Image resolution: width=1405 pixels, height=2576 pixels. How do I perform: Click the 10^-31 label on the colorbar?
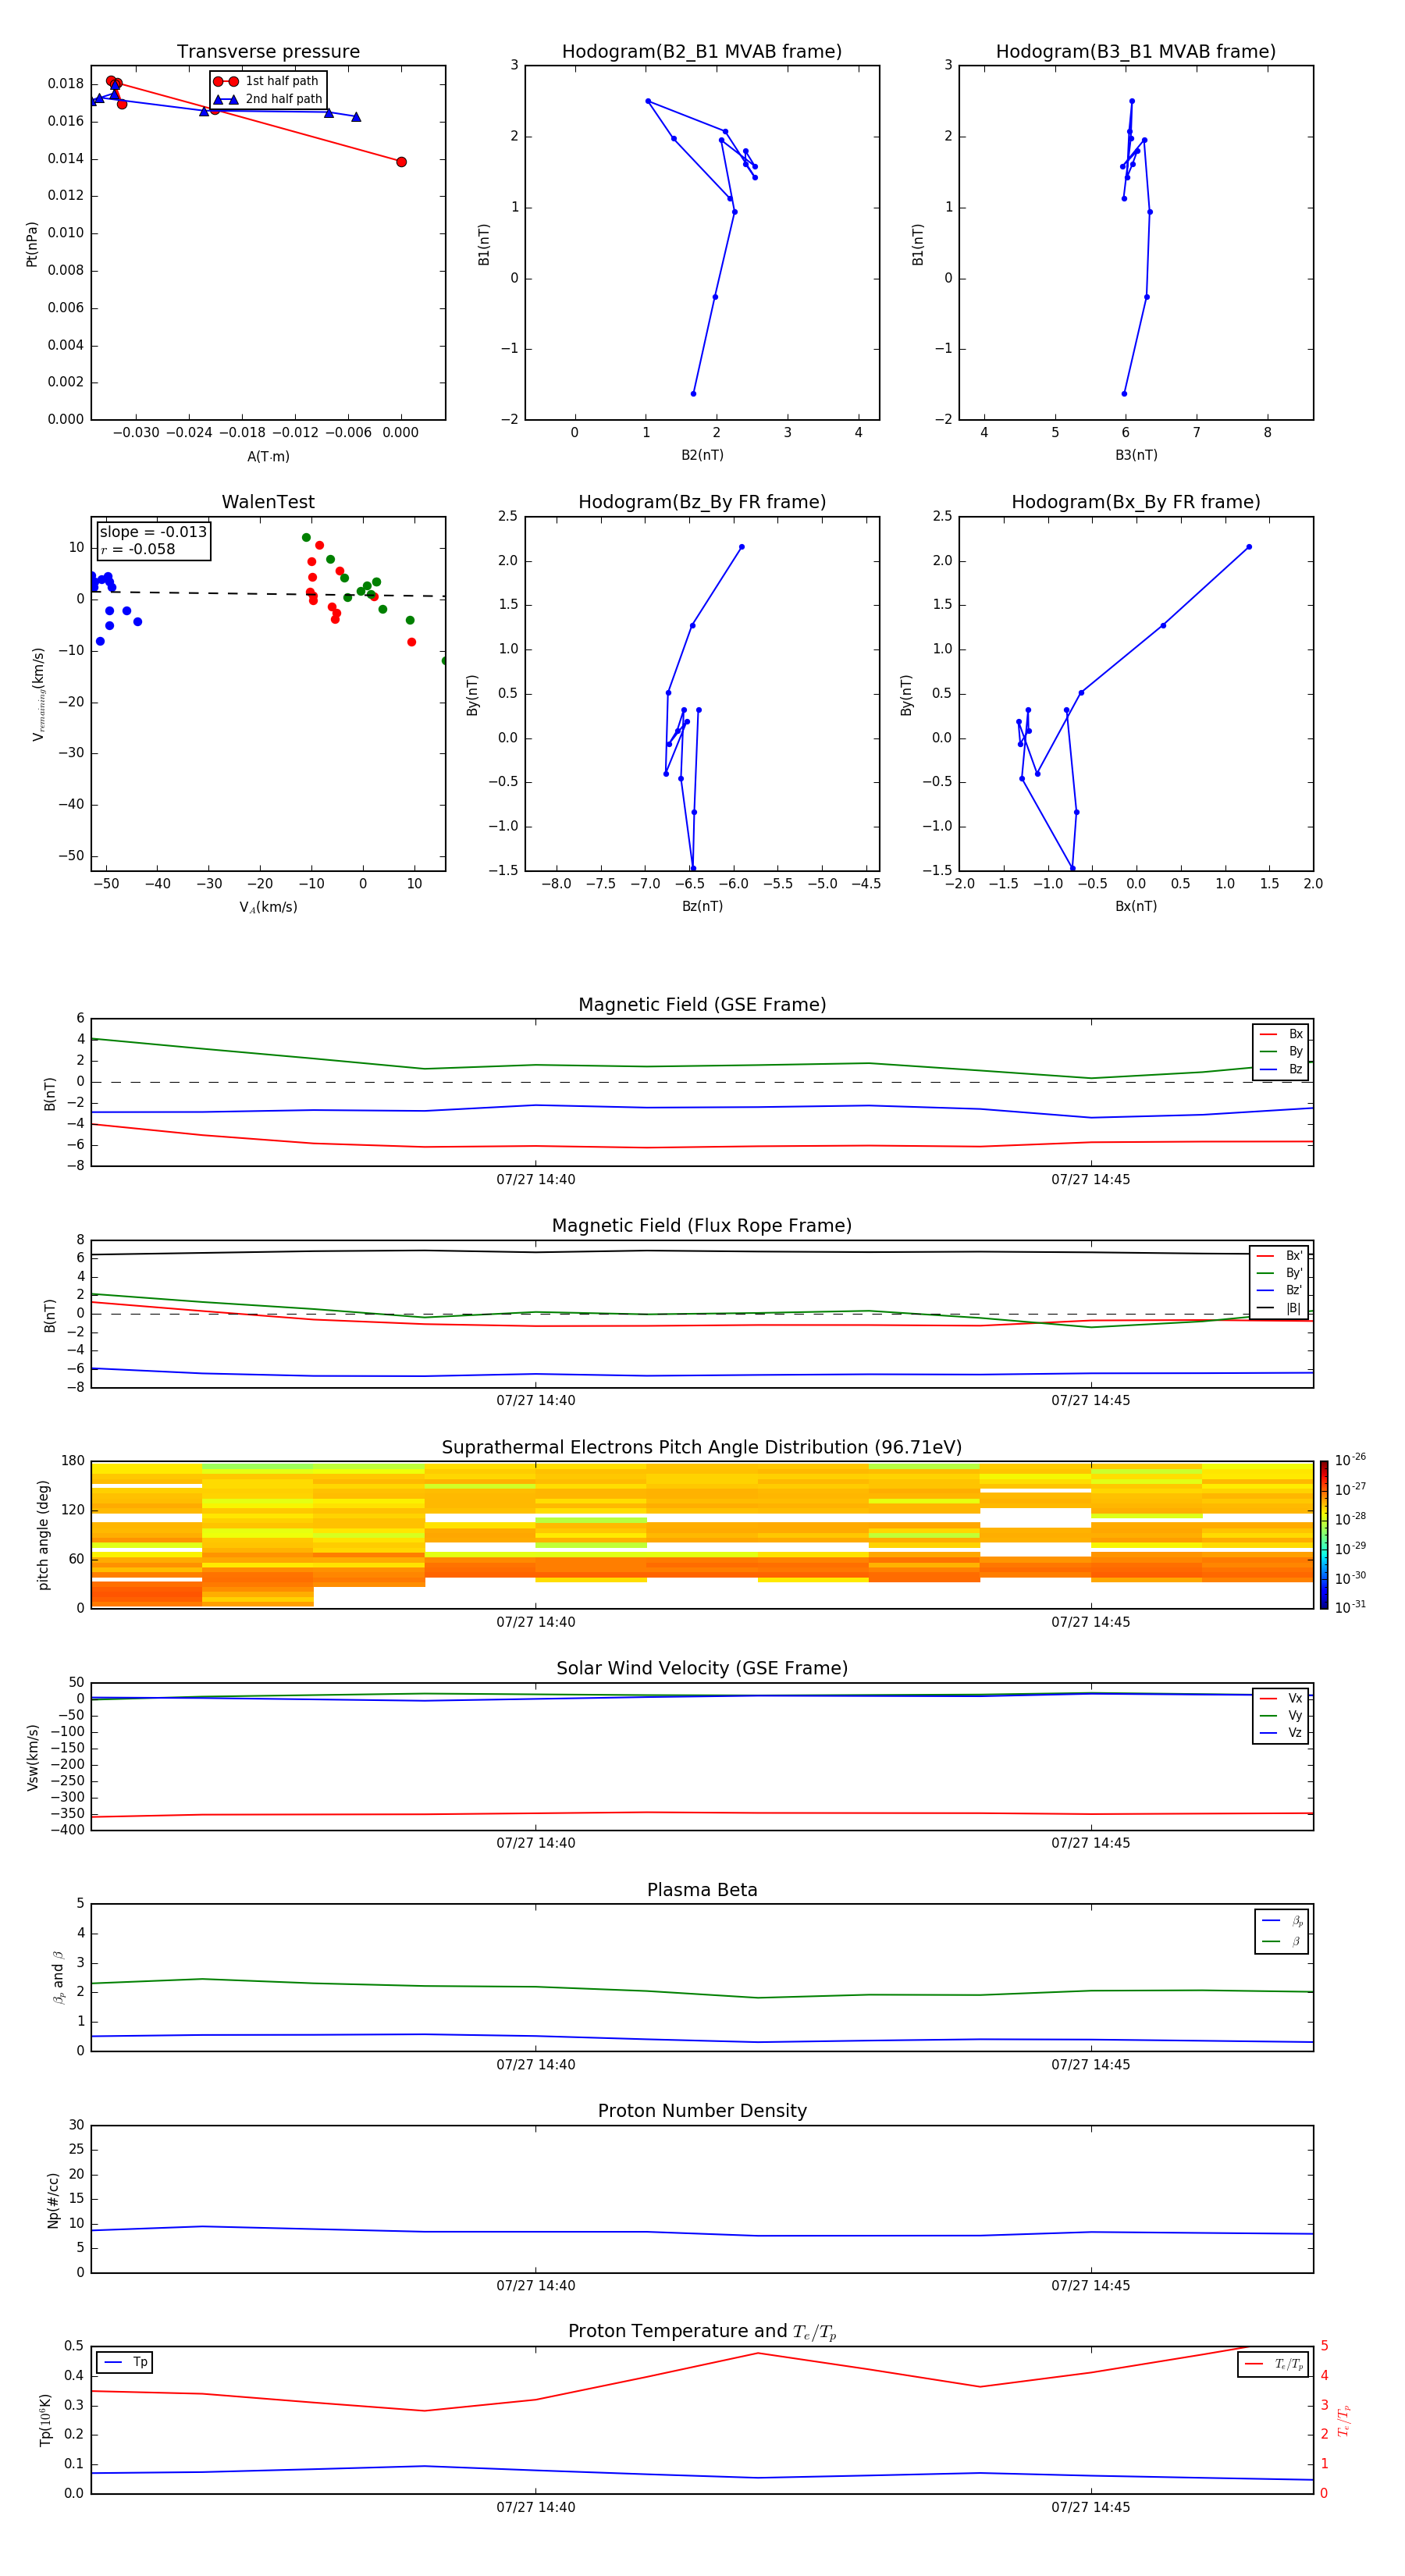pos(1350,1607)
